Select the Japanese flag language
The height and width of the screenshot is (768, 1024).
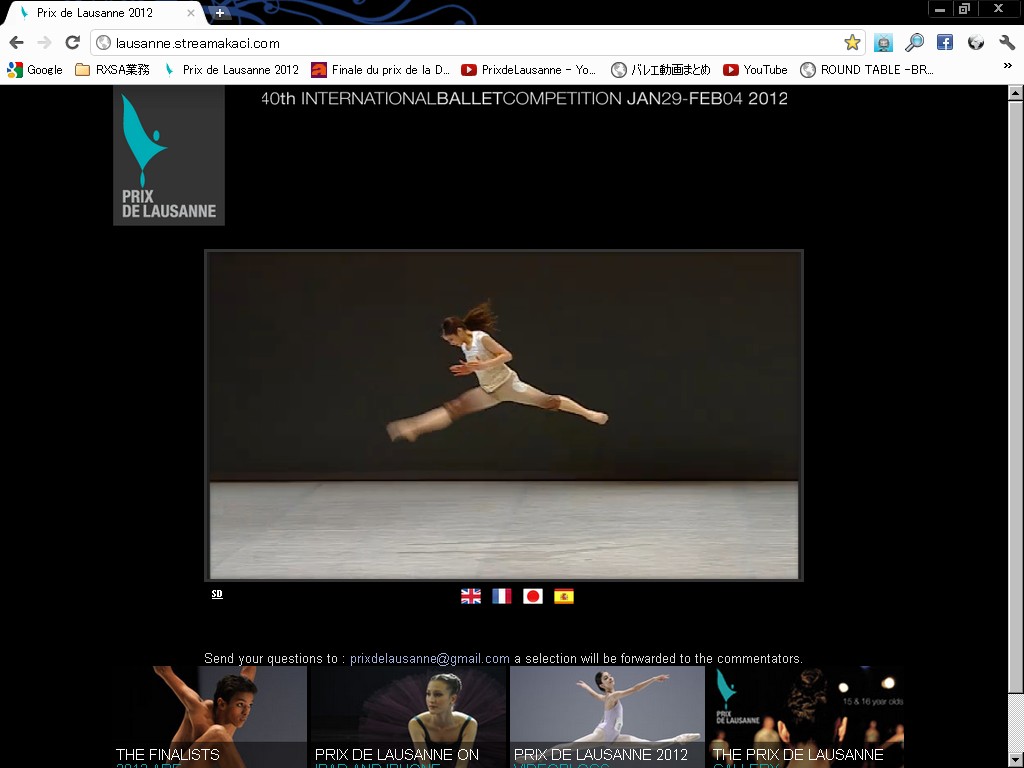[533, 596]
